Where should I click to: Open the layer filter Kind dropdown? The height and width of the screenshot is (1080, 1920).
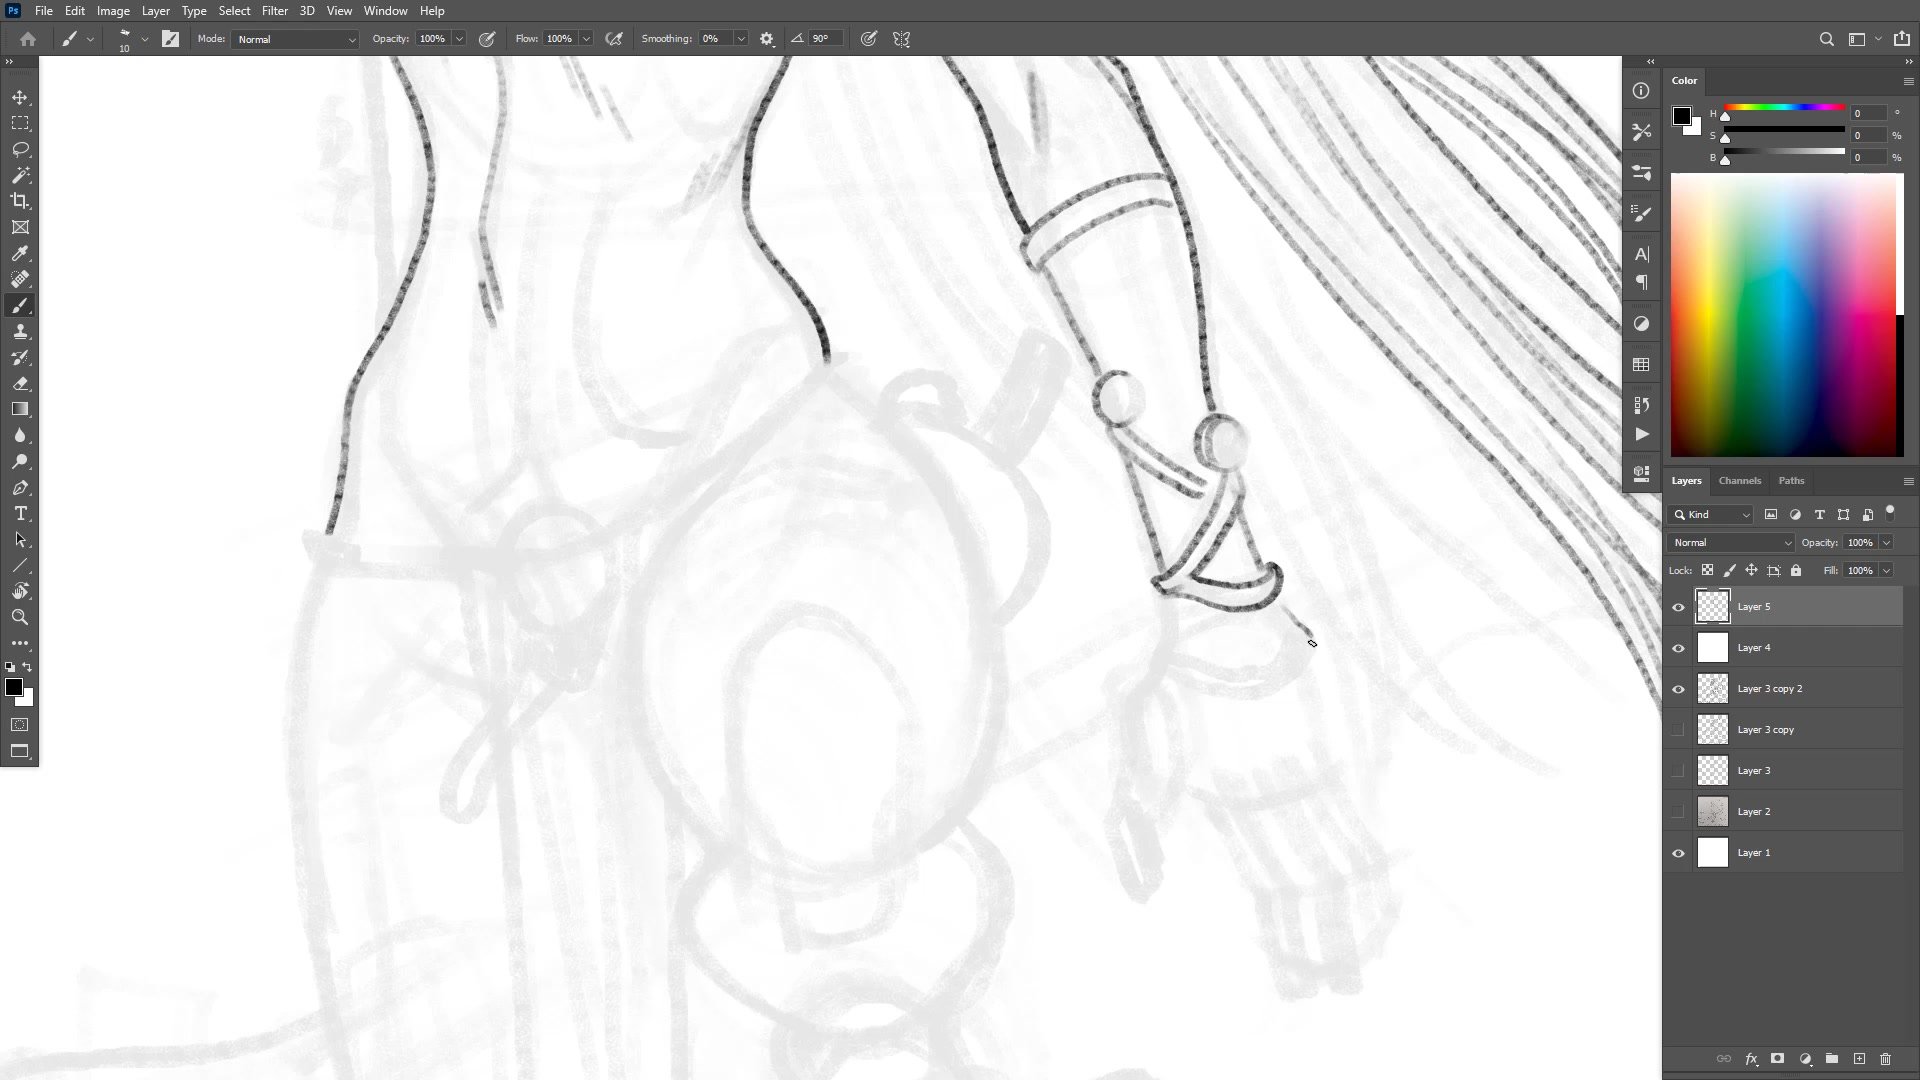(x=1711, y=514)
